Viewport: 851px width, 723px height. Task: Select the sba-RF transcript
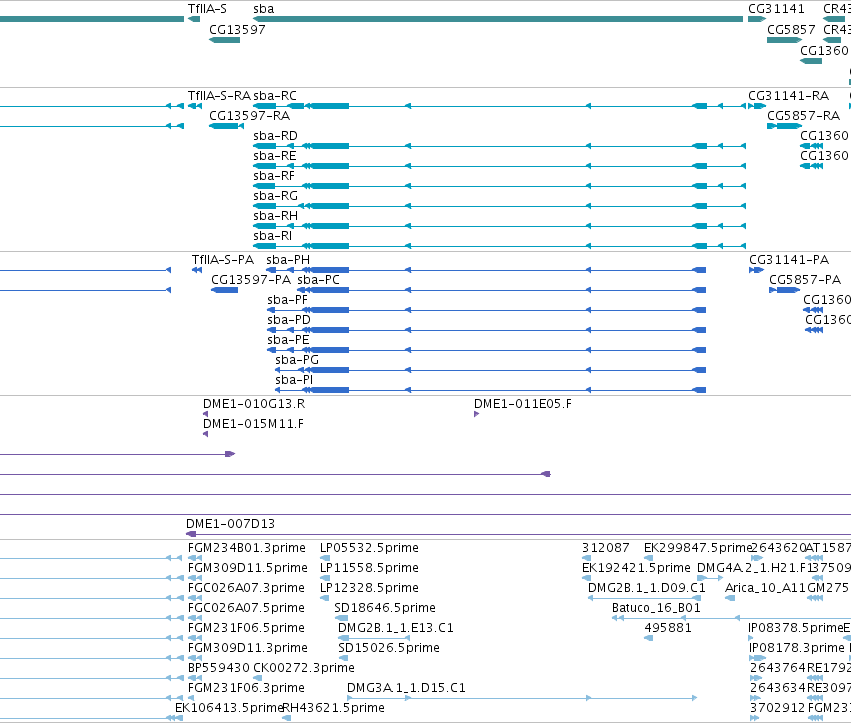(499, 186)
